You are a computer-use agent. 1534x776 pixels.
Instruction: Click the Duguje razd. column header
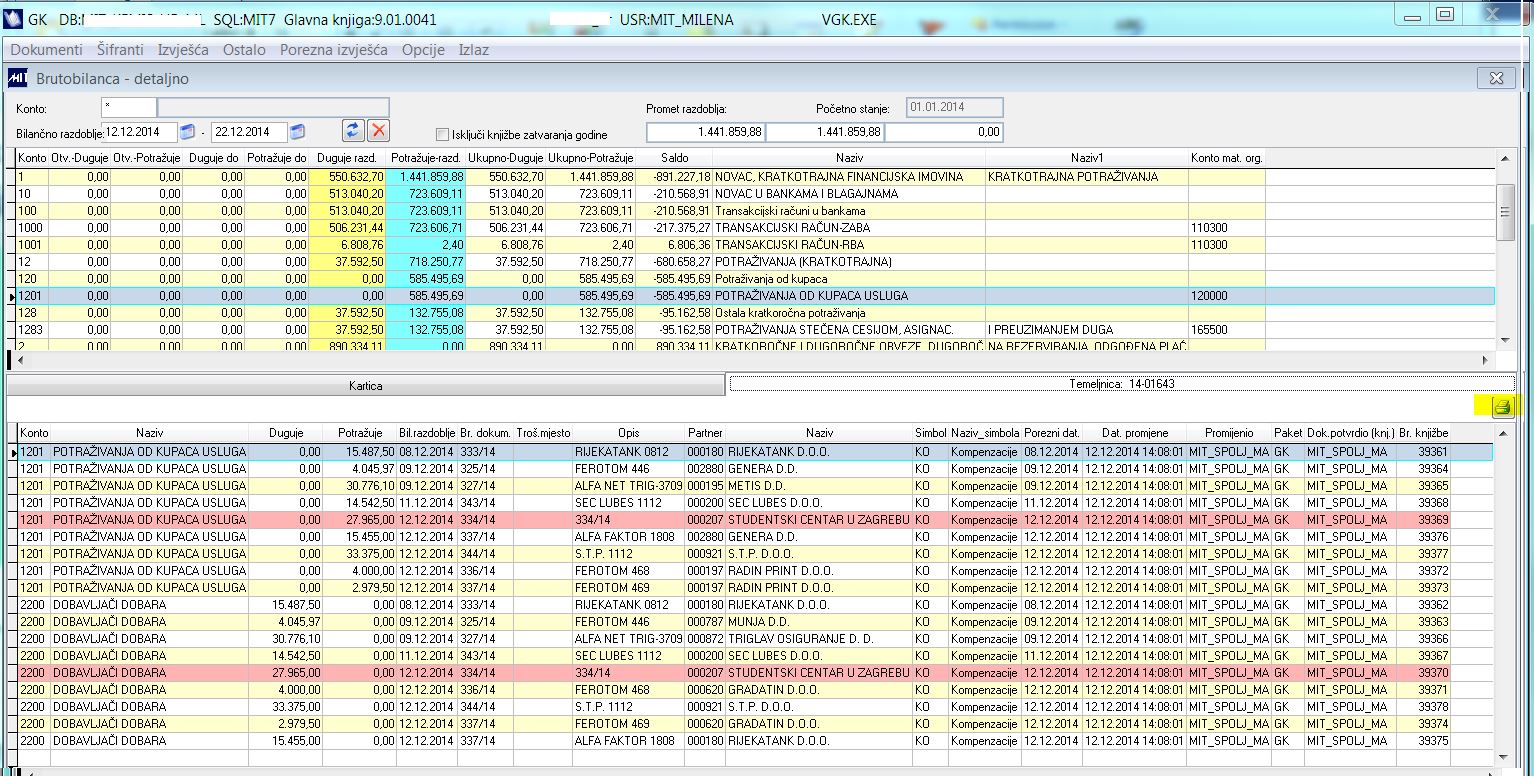click(346, 158)
